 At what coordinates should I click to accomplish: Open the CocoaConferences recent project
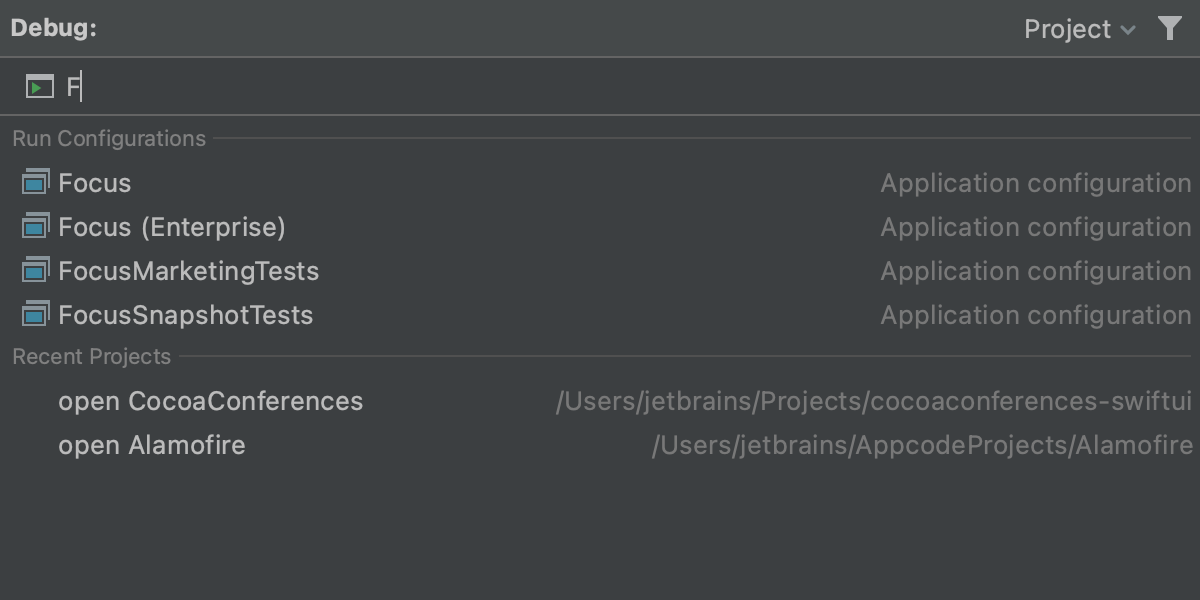click(210, 401)
